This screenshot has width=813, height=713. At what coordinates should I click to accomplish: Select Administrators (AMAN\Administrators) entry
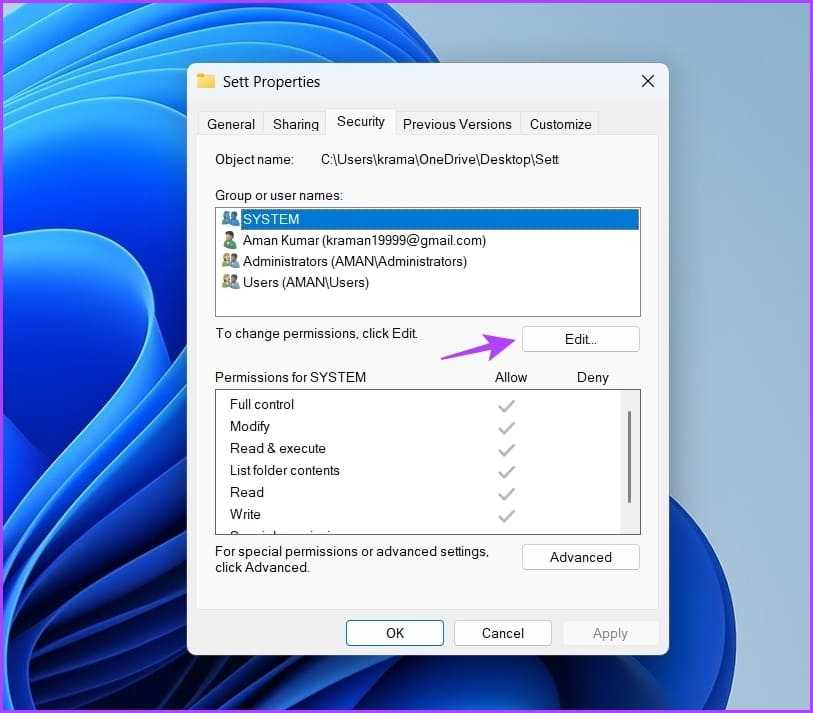pyautogui.click(x=354, y=261)
